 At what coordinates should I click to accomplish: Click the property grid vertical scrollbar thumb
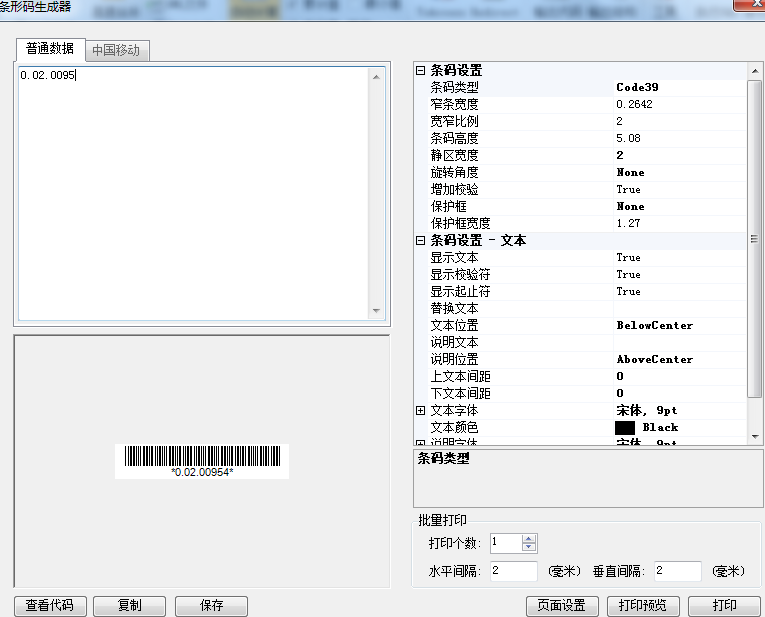click(x=754, y=239)
